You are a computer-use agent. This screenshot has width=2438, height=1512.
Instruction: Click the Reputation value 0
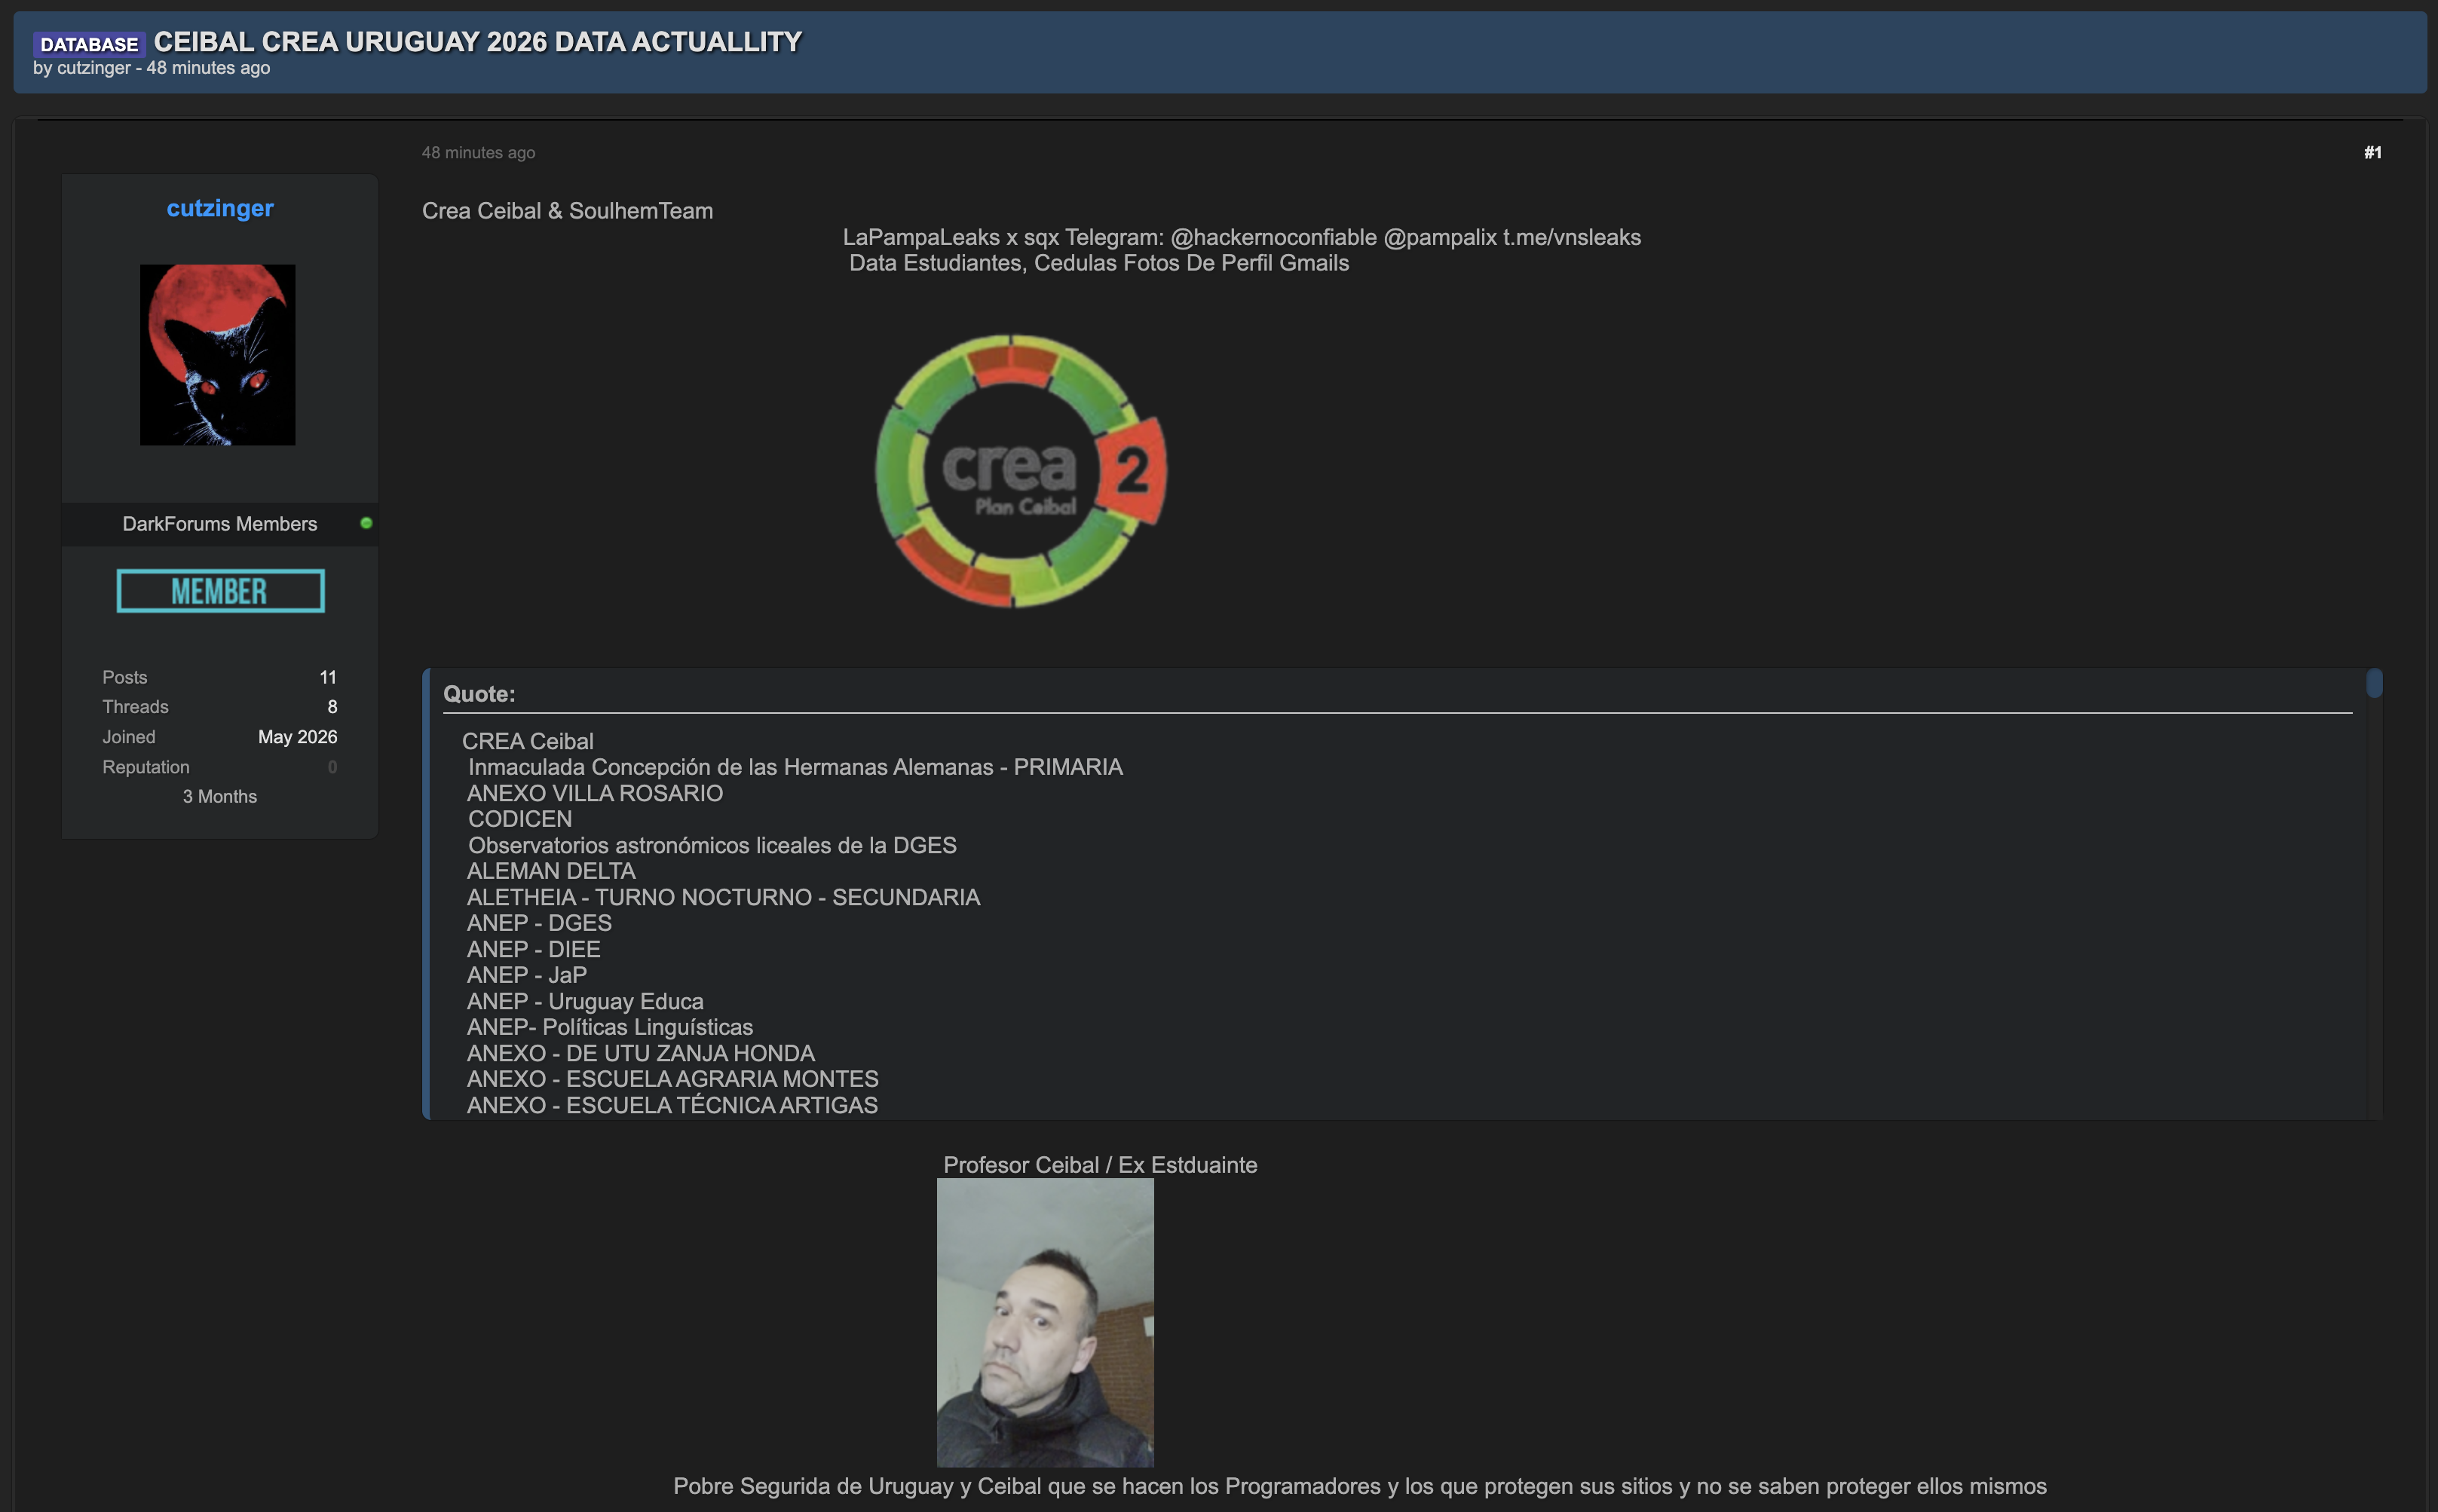[x=332, y=767]
